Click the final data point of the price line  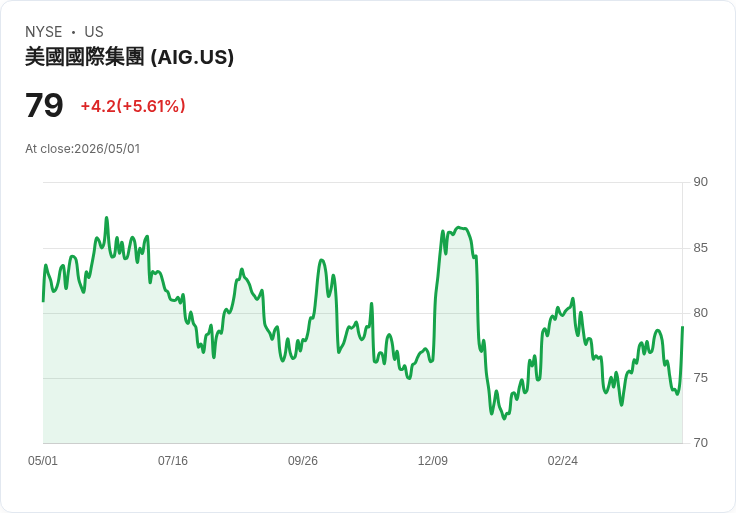(x=682, y=327)
